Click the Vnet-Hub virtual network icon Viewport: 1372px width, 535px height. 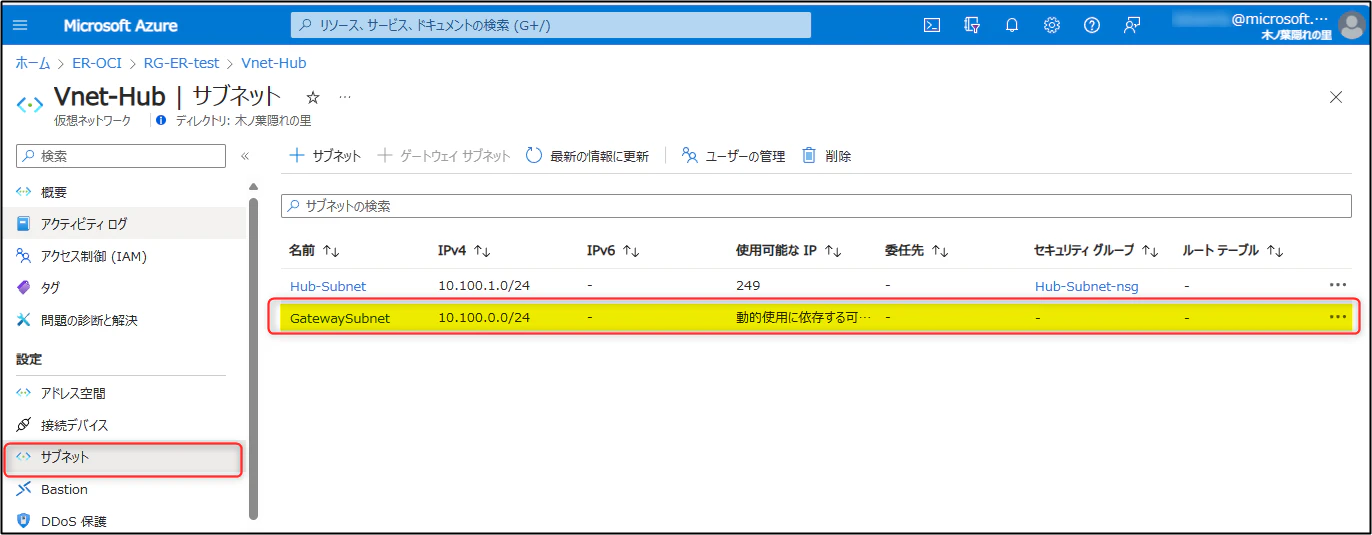click(30, 104)
